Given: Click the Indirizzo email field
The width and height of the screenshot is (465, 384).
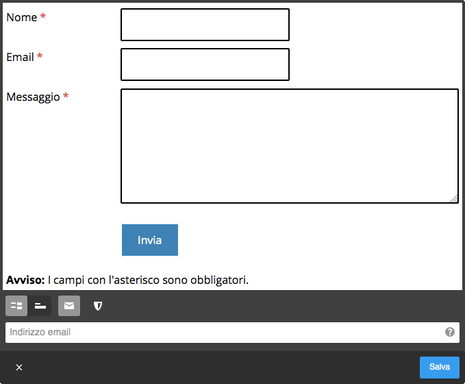Looking at the screenshot, I should [x=232, y=332].
